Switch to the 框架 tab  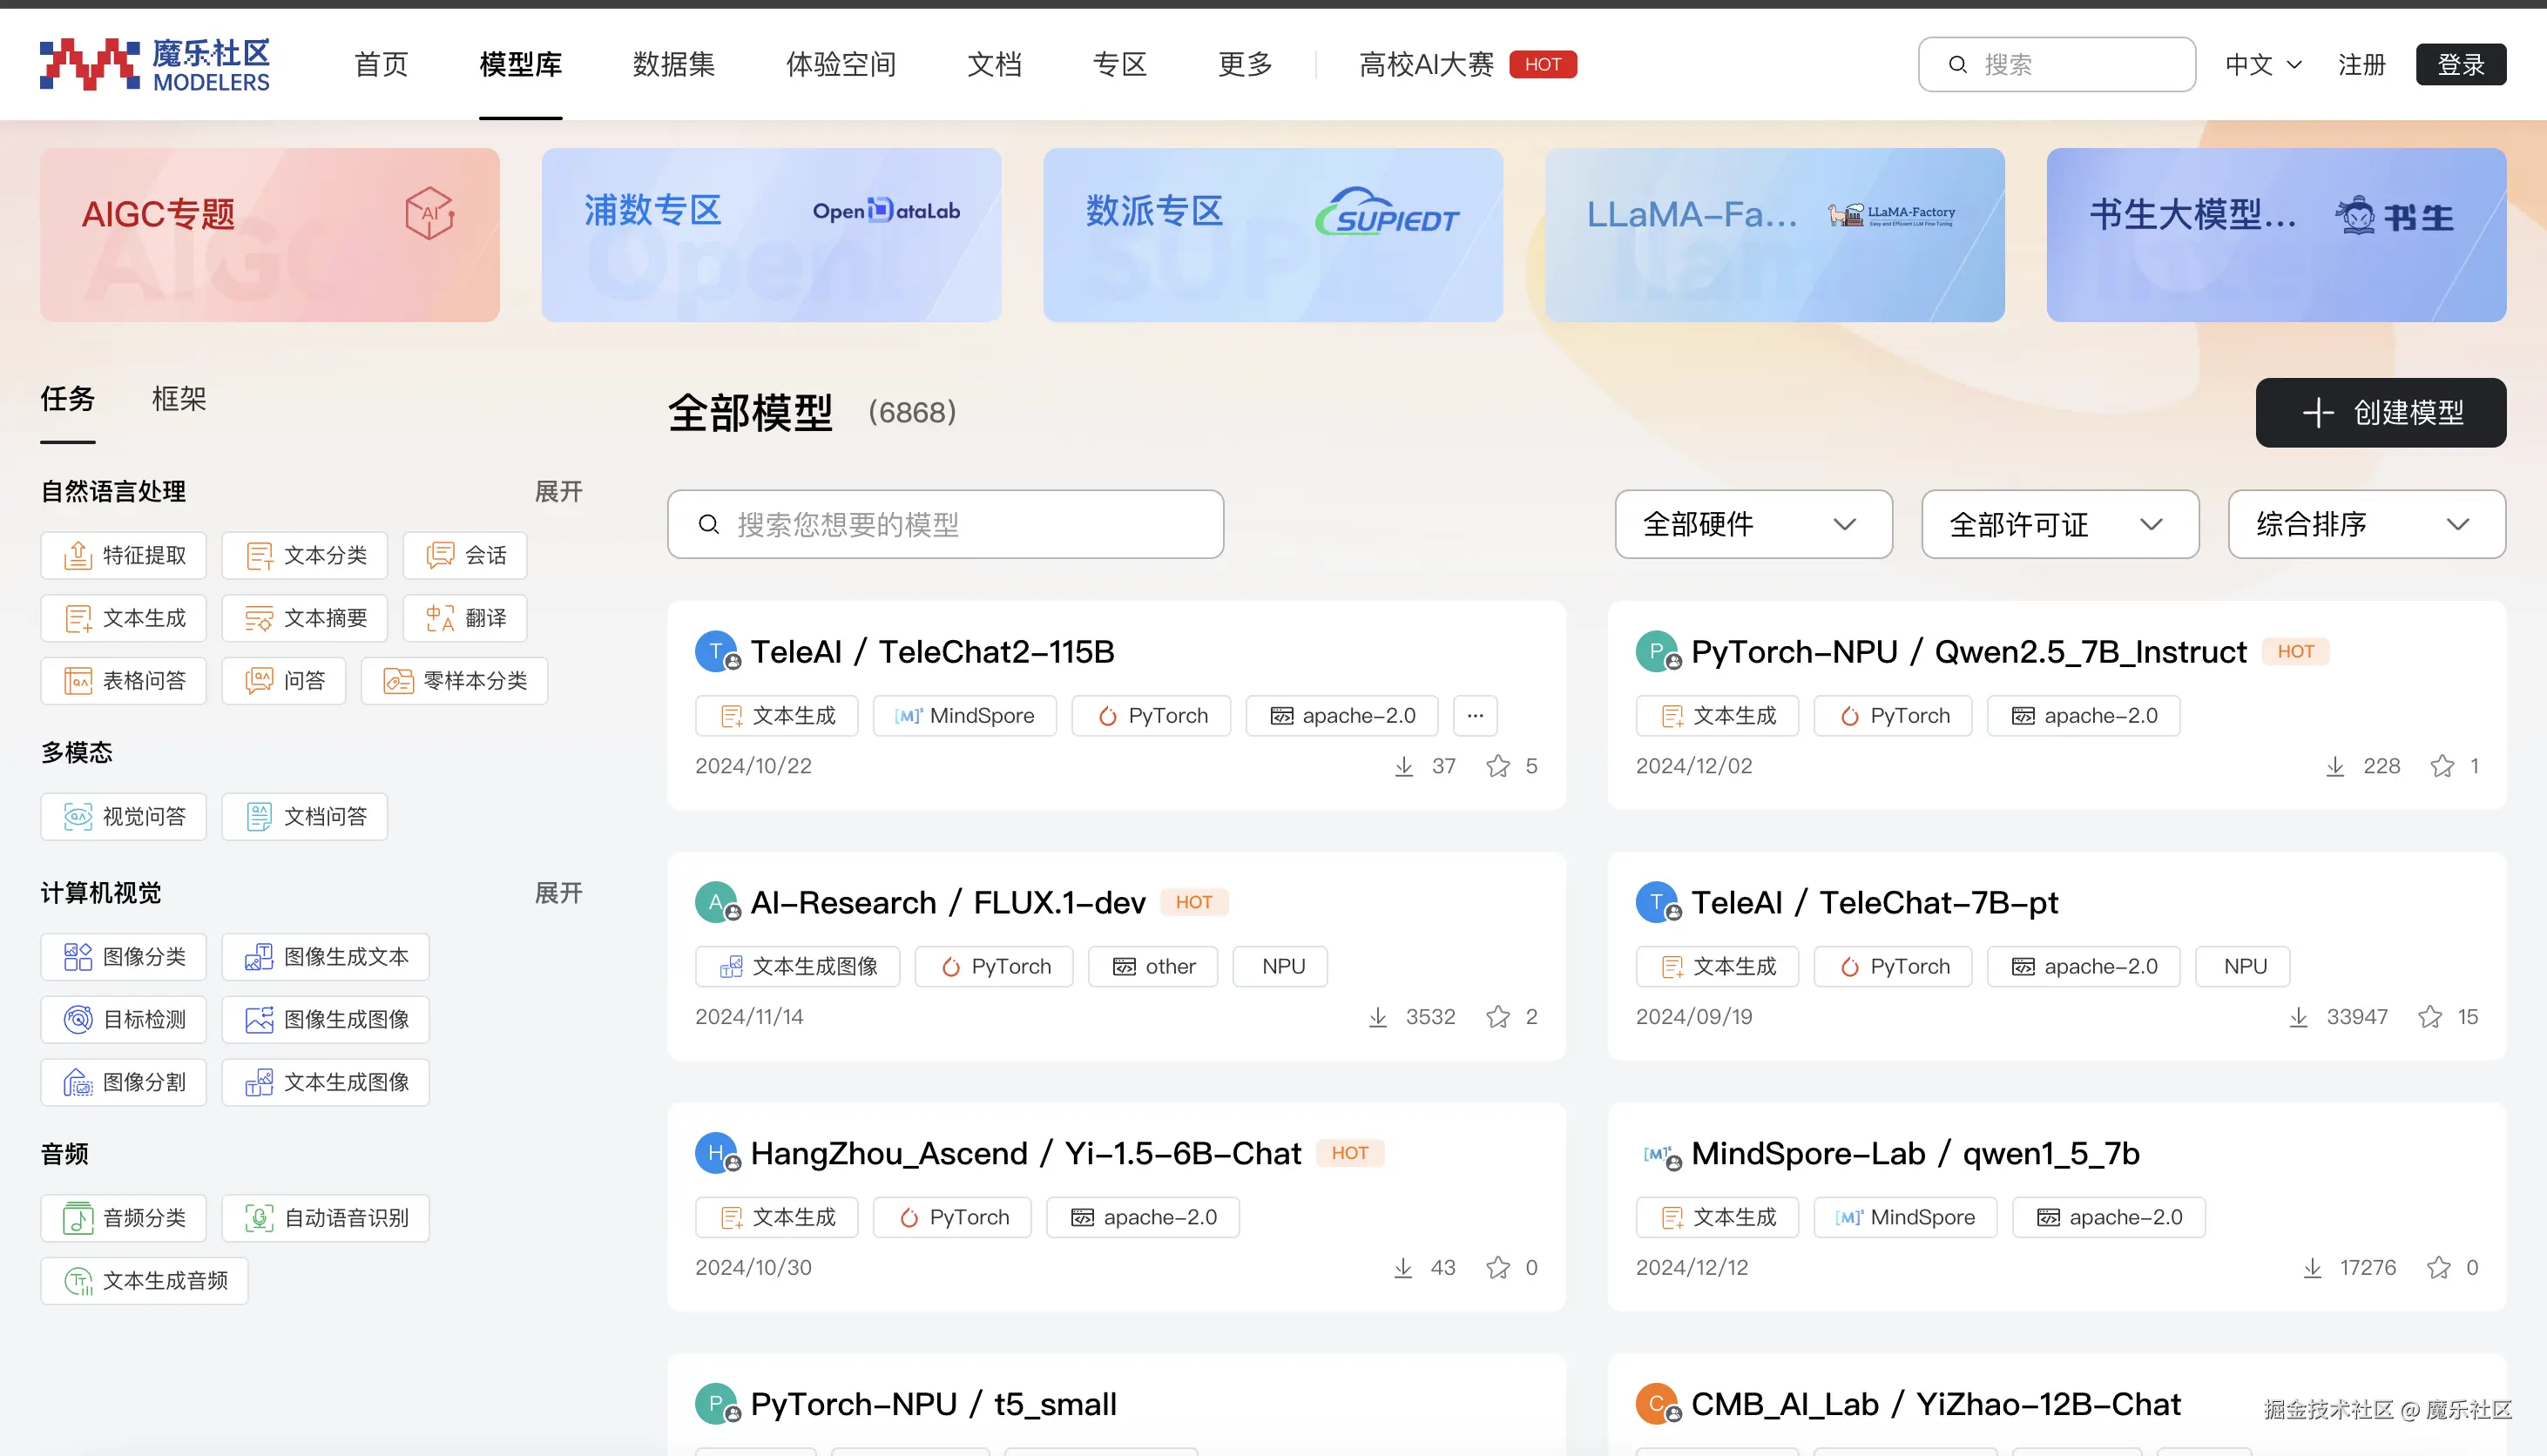click(178, 399)
